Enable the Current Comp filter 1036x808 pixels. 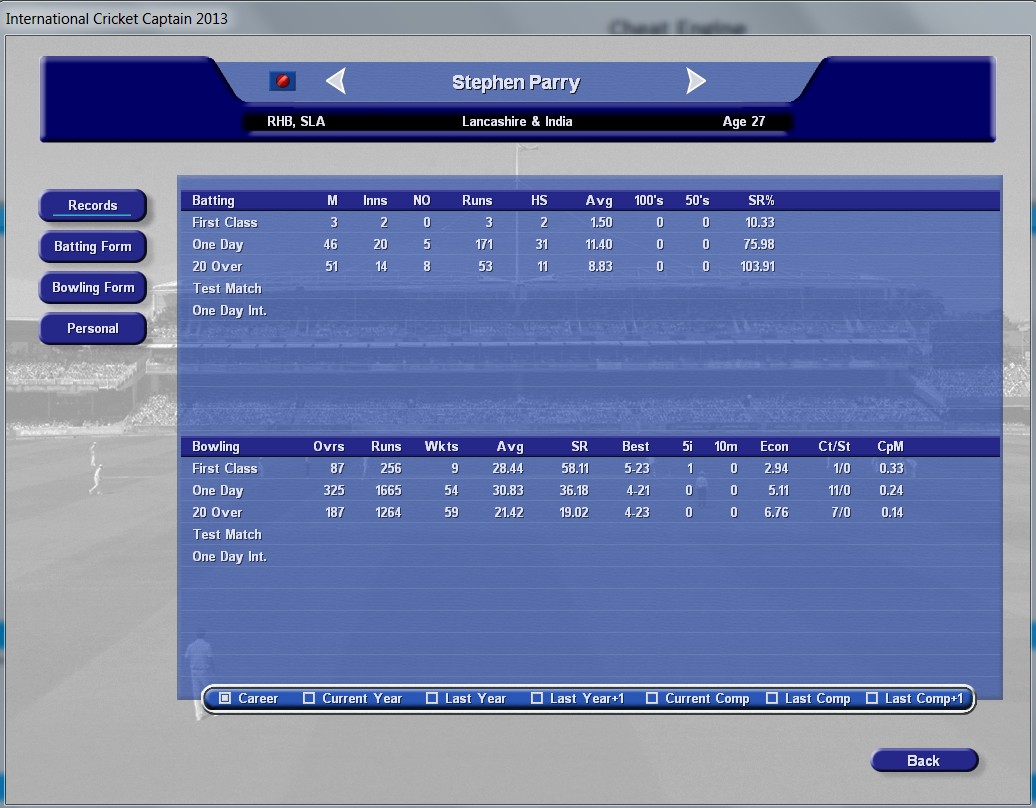(x=652, y=698)
